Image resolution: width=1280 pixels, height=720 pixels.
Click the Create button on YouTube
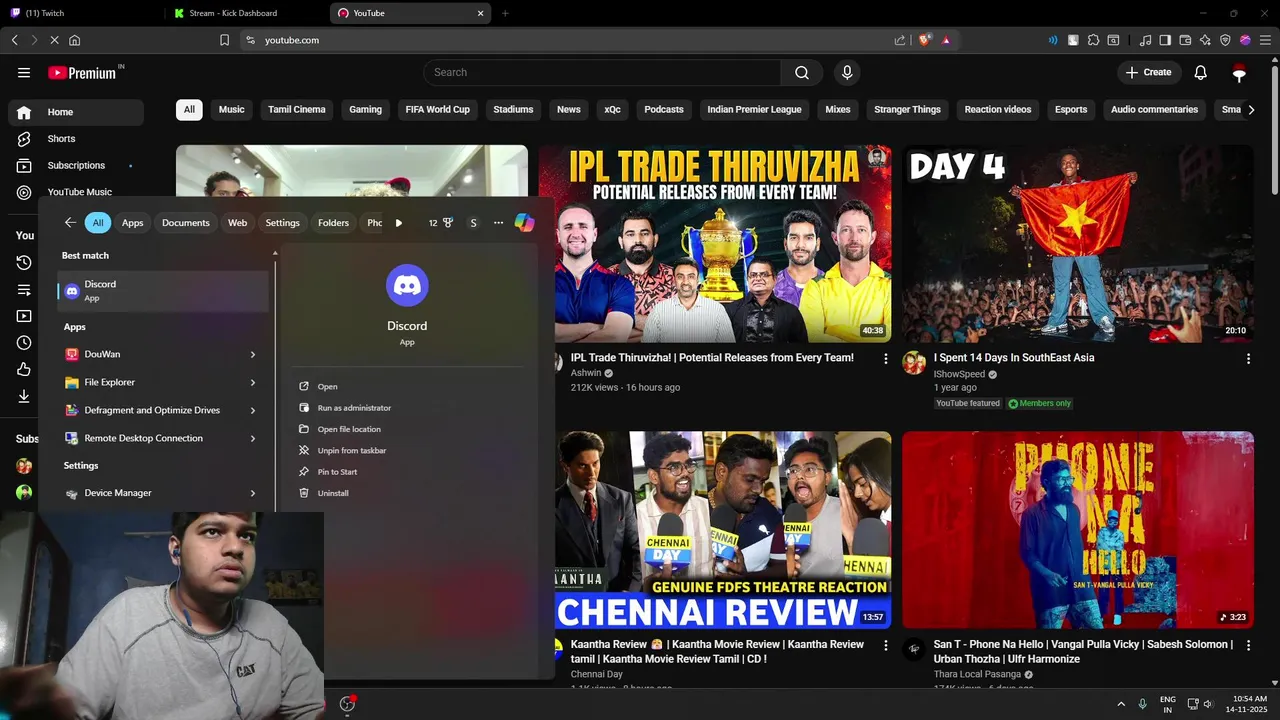tap(1148, 72)
